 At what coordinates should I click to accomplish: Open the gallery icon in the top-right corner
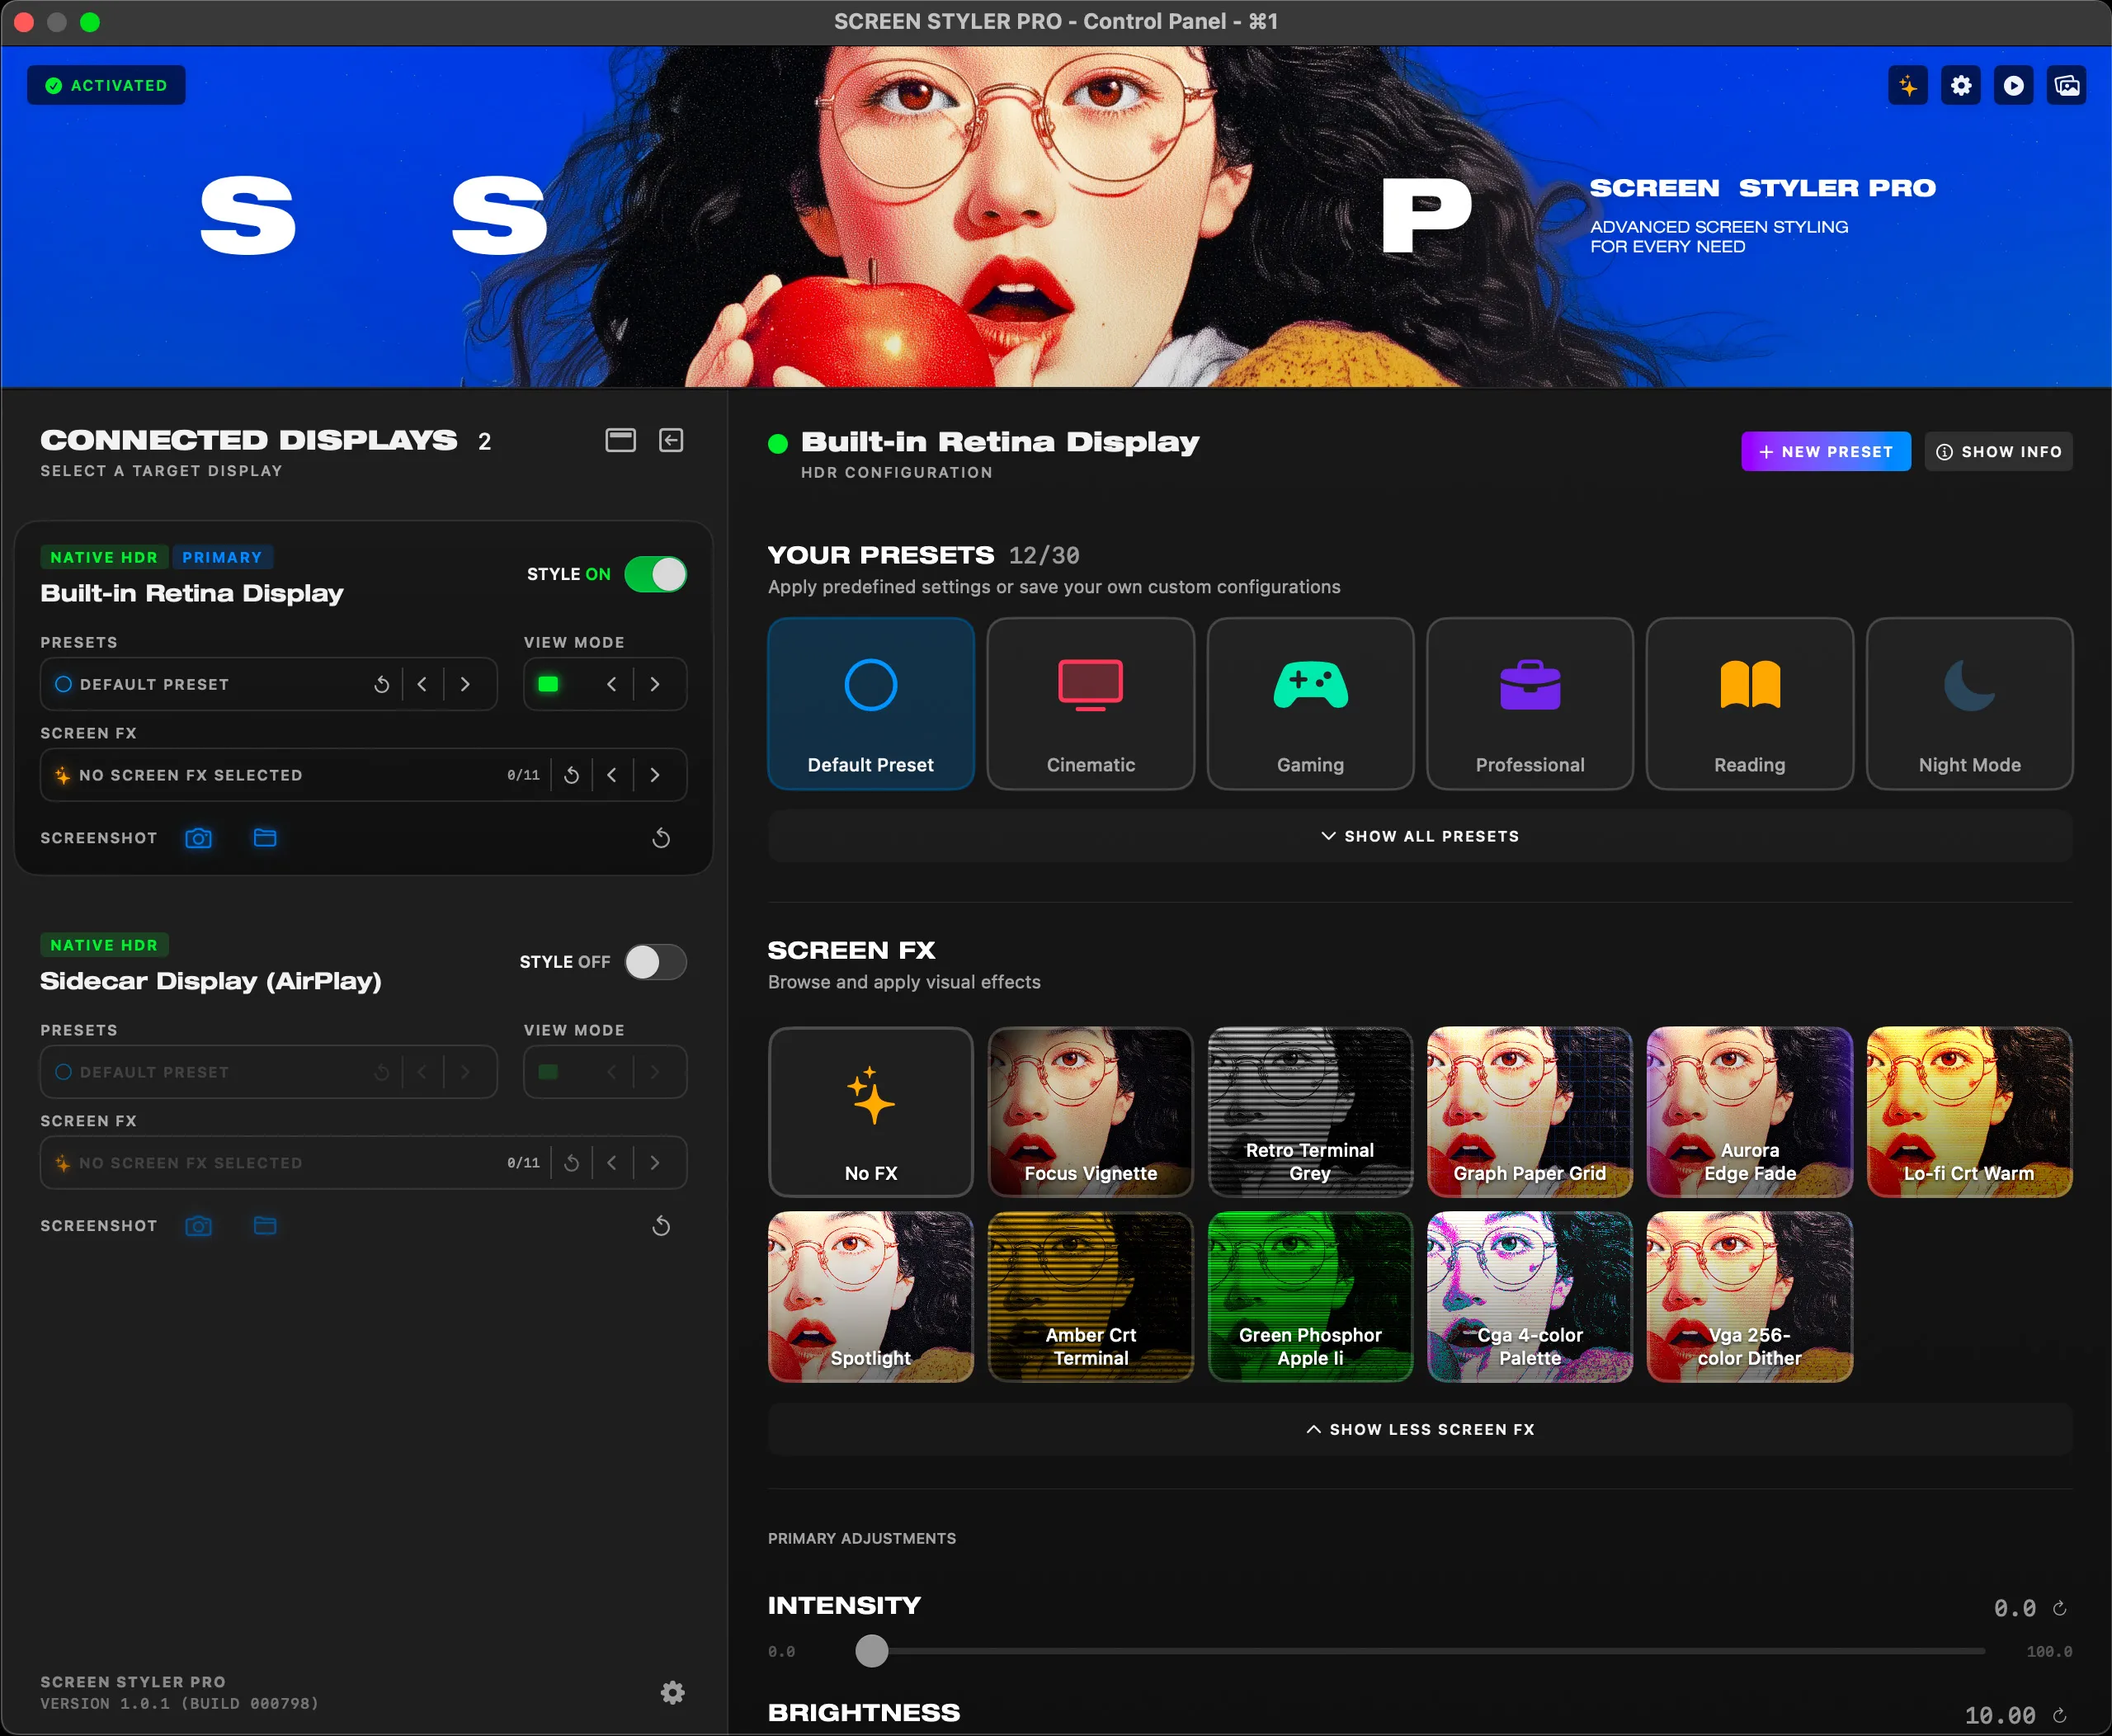click(x=2067, y=85)
